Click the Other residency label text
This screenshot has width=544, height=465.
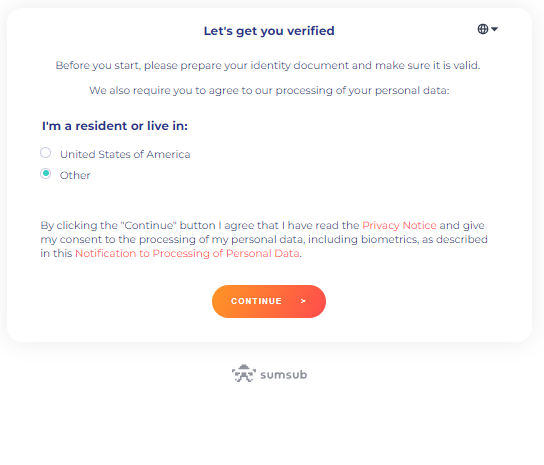(x=75, y=175)
